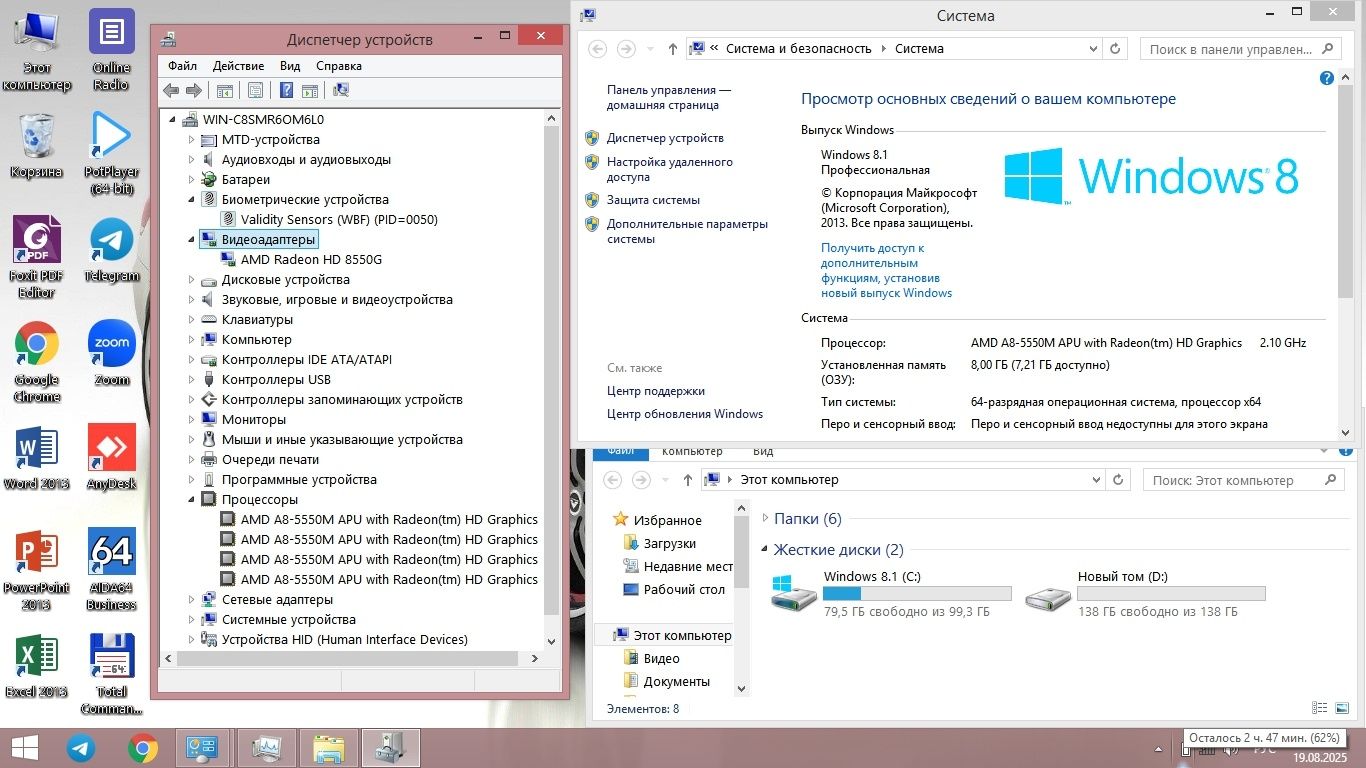Select Загрузки in explorer sidebar
Image resolution: width=1366 pixels, height=768 pixels.
[x=670, y=543]
